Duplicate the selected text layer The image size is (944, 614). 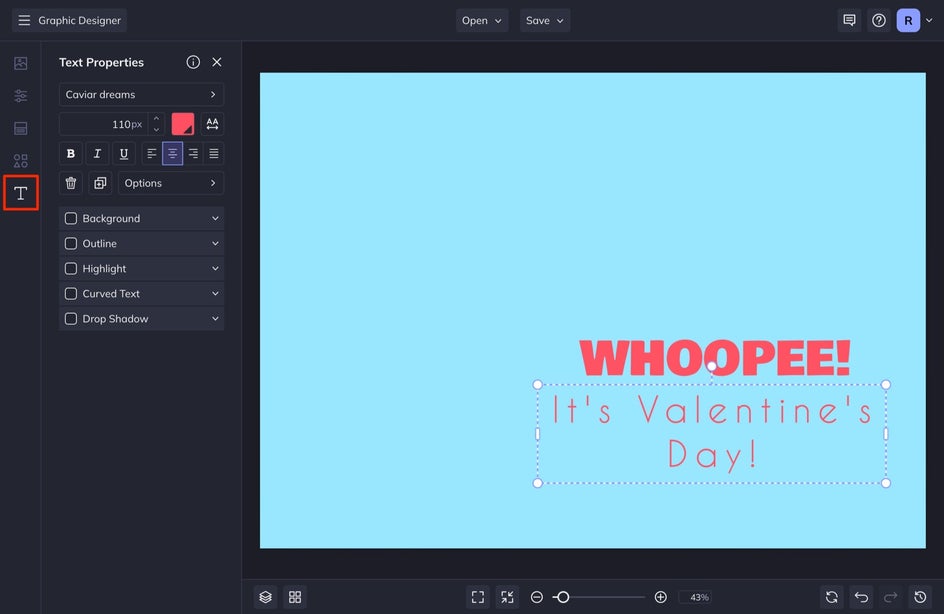pyautogui.click(x=100, y=183)
